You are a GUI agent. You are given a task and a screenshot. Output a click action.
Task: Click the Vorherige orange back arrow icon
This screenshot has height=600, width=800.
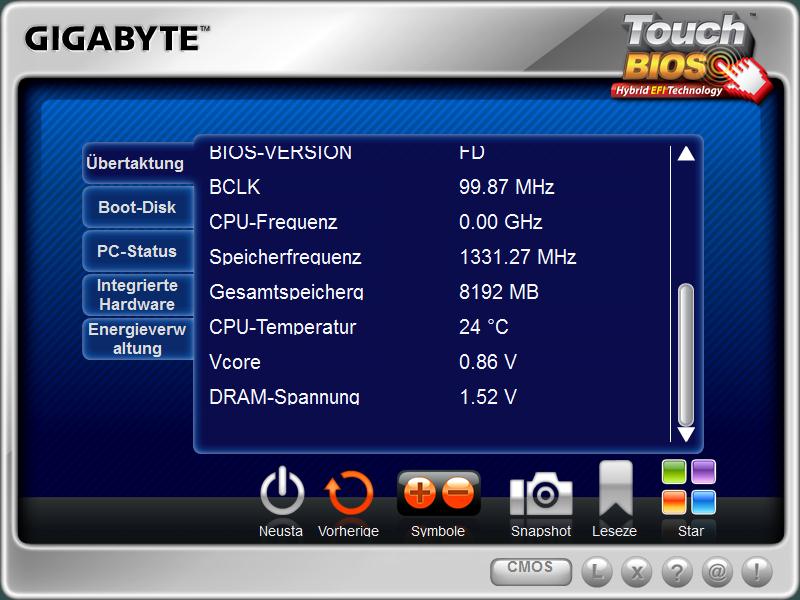[349, 493]
